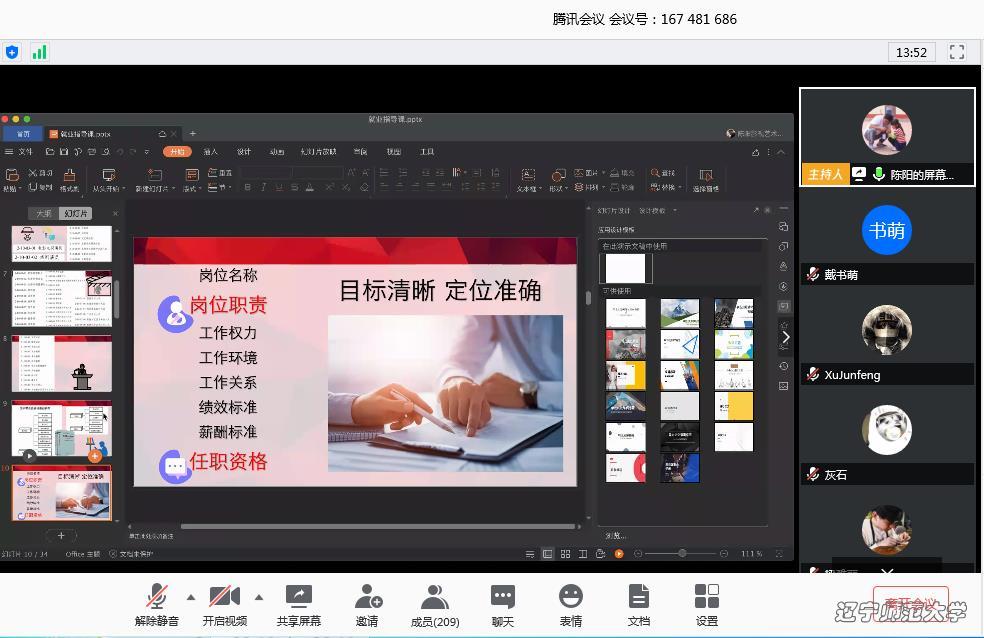Open the font name combo box
The image size is (984, 638).
coord(267,173)
